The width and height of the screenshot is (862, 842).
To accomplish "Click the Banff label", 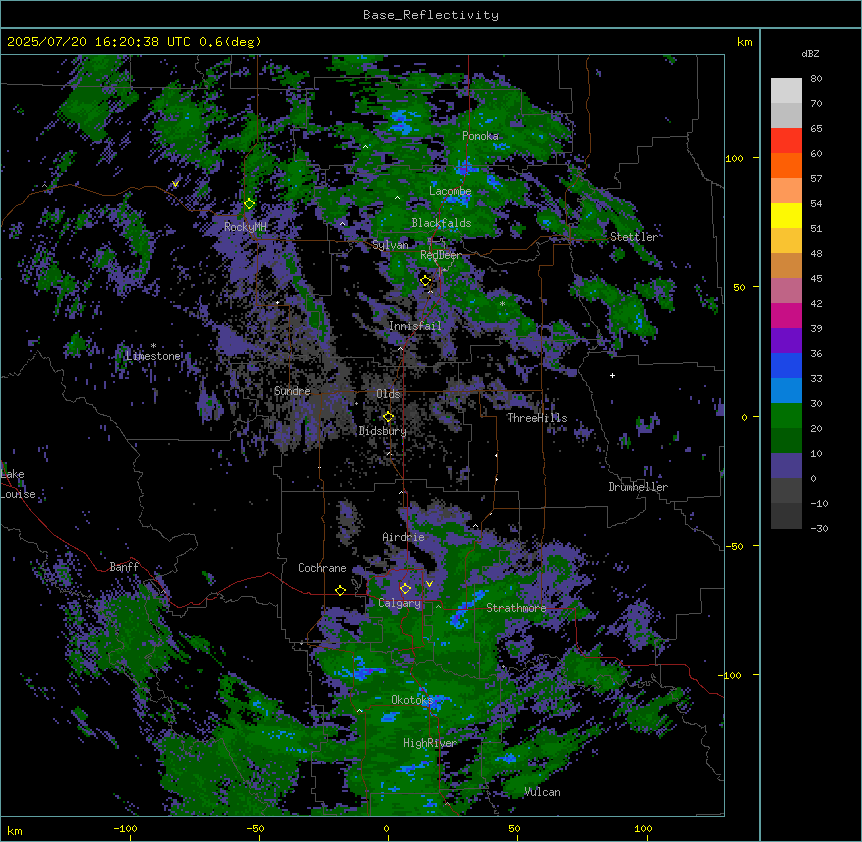I will (x=124, y=567).
